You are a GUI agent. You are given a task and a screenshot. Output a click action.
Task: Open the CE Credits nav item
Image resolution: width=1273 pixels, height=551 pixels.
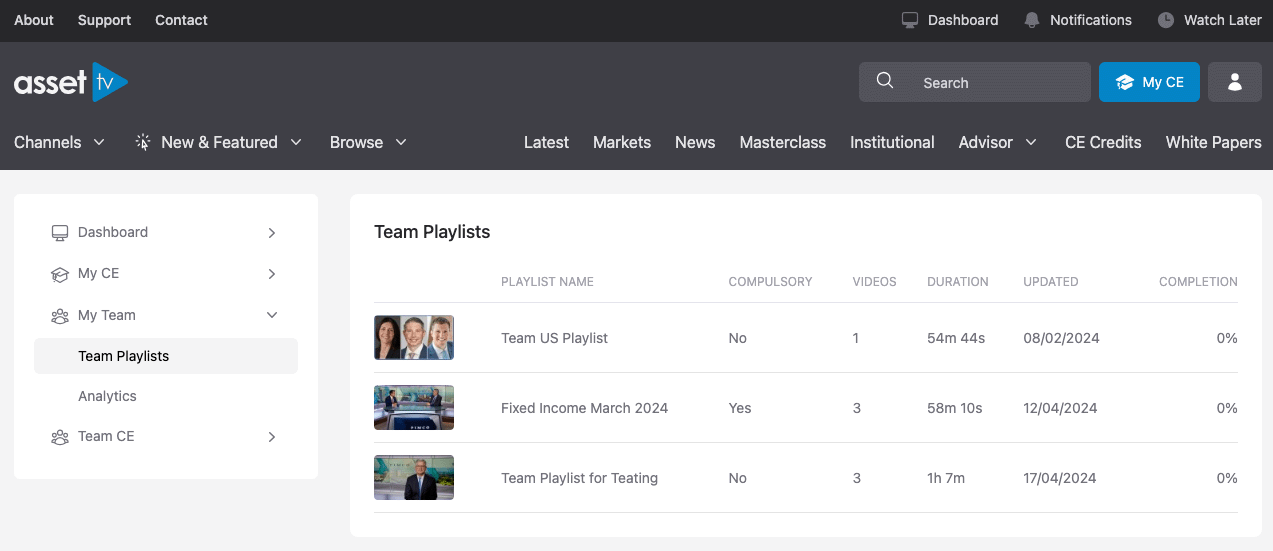[x=1103, y=142]
